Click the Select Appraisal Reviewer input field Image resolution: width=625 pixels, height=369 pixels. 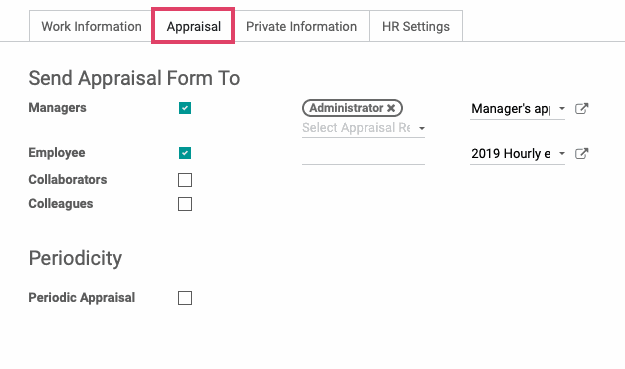(357, 128)
